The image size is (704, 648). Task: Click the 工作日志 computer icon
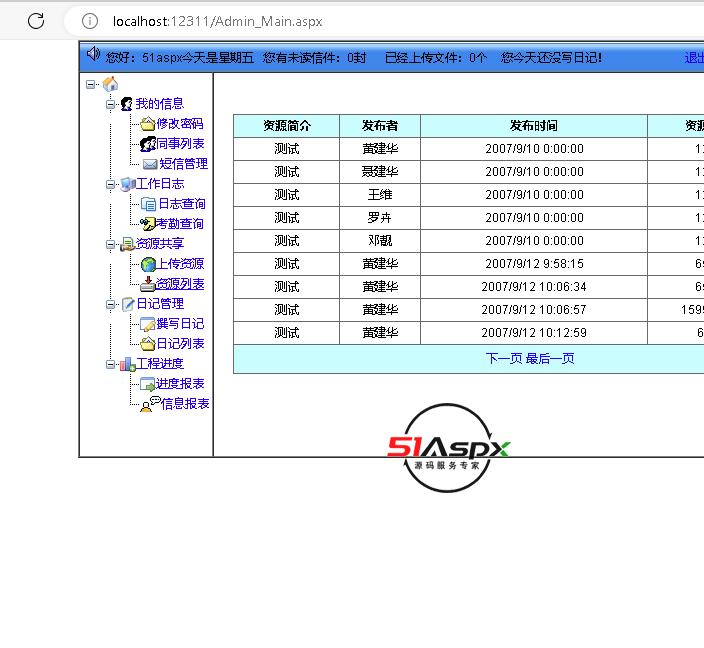pyautogui.click(x=128, y=184)
